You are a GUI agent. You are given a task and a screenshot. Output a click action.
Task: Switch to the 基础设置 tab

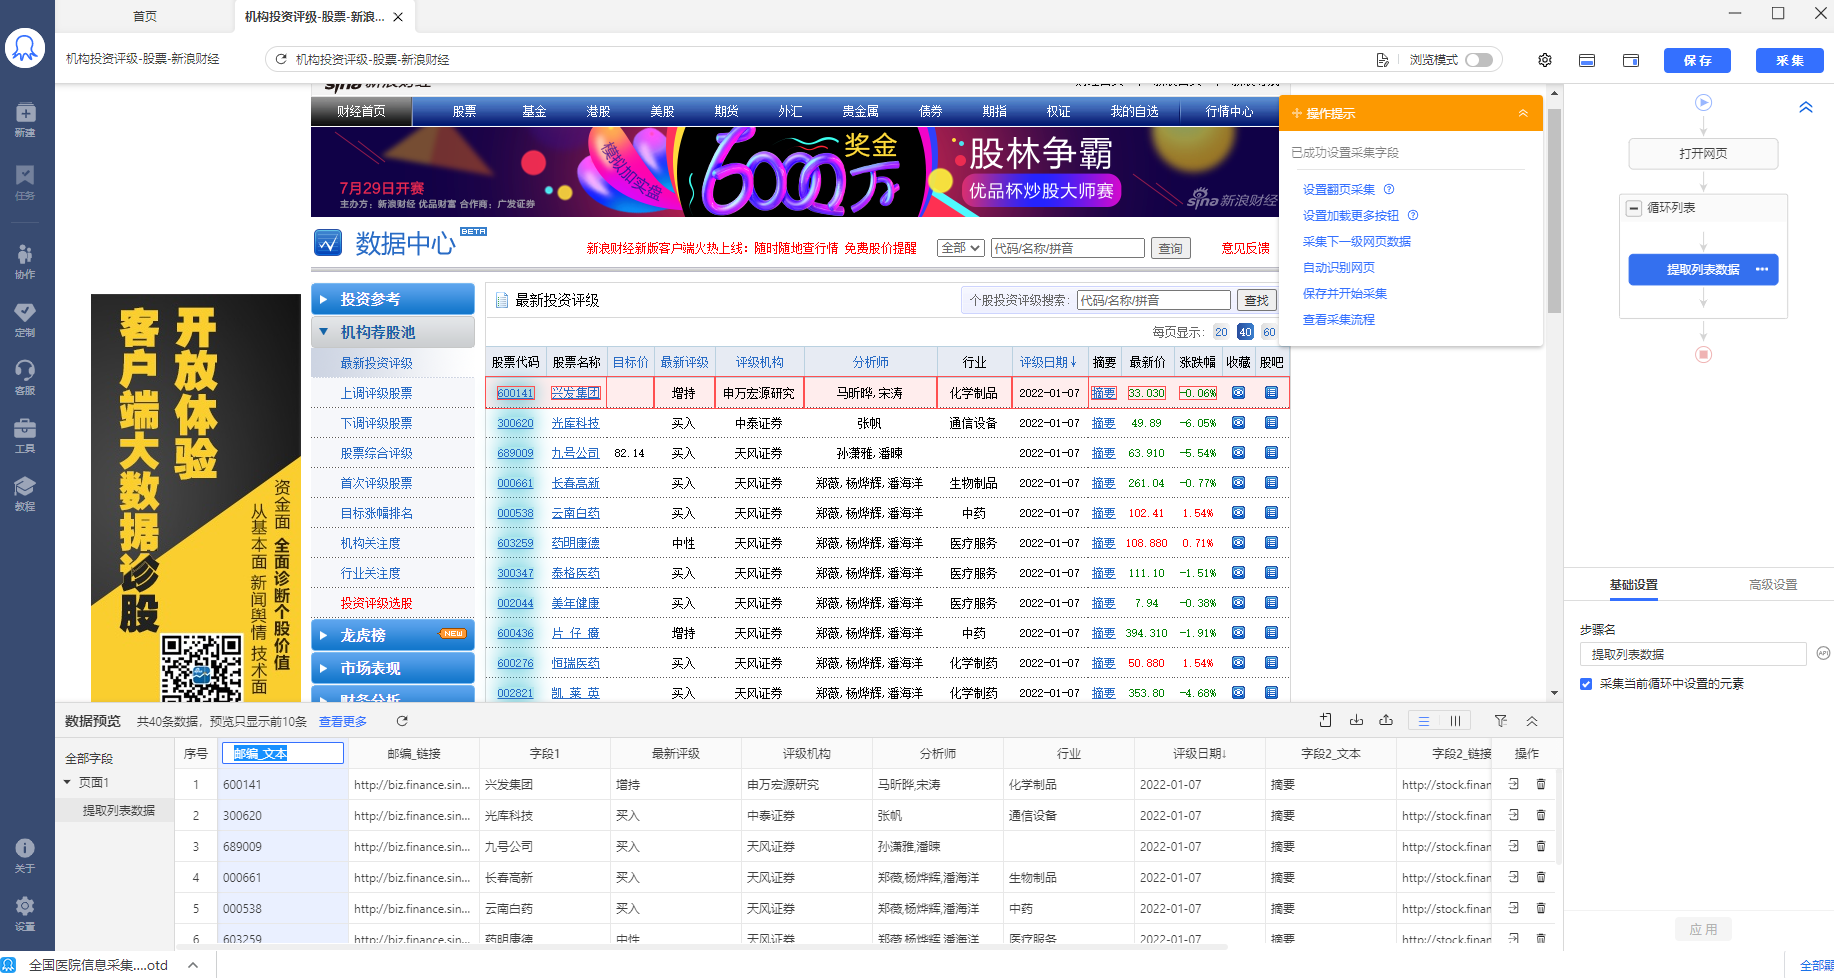(x=1634, y=585)
